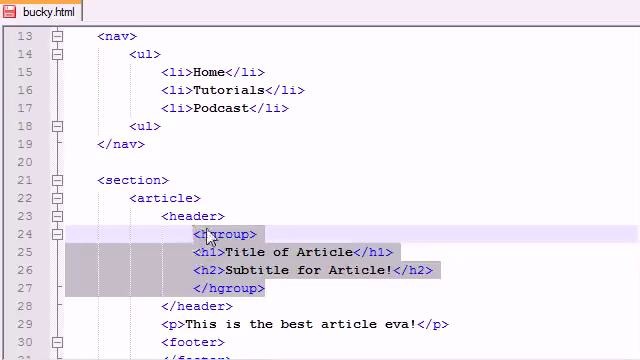This screenshot has height=360, width=640.
Task: Place cursor in the <nav> opening tag
Action: tap(117, 36)
